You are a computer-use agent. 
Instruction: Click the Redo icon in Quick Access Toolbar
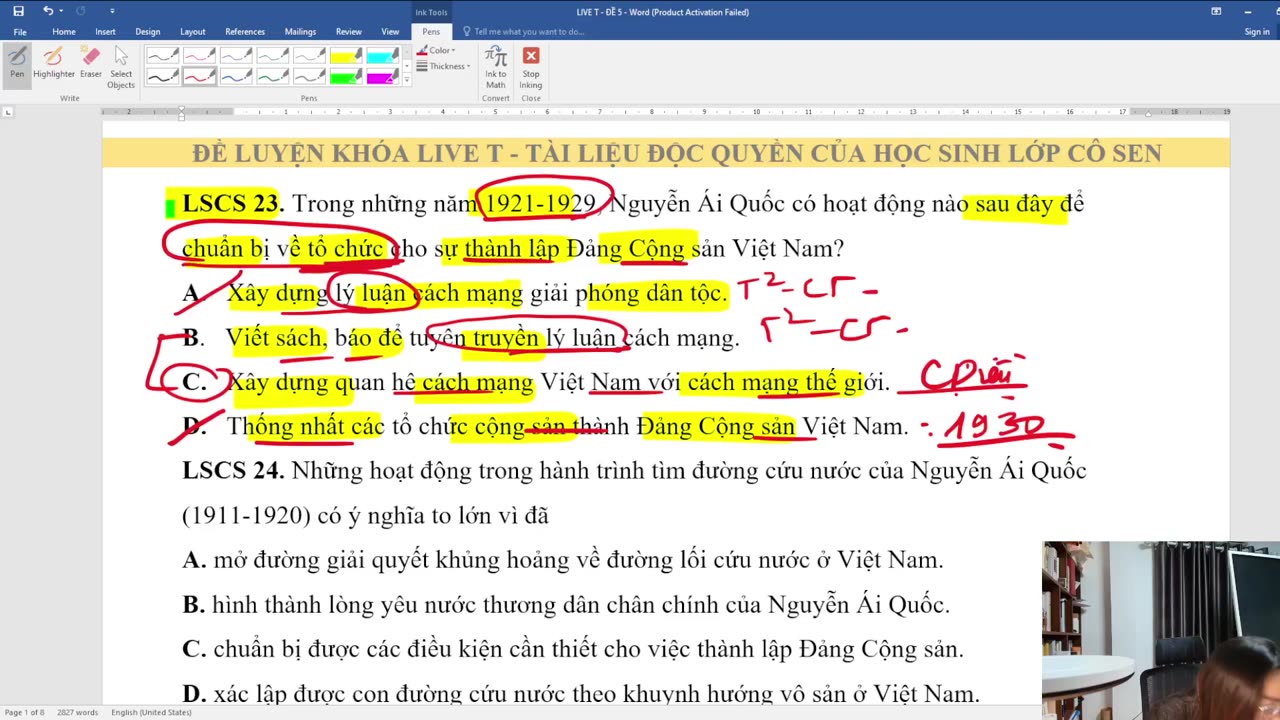coord(82,11)
